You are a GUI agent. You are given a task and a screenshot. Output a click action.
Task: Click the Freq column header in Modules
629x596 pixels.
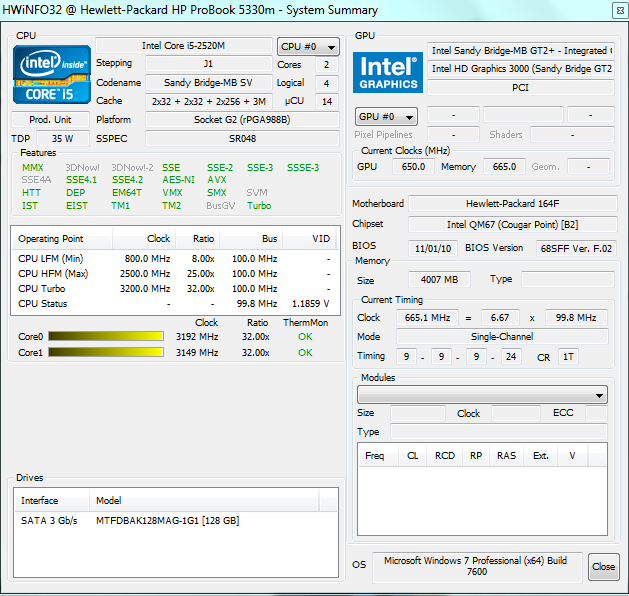[x=377, y=456]
